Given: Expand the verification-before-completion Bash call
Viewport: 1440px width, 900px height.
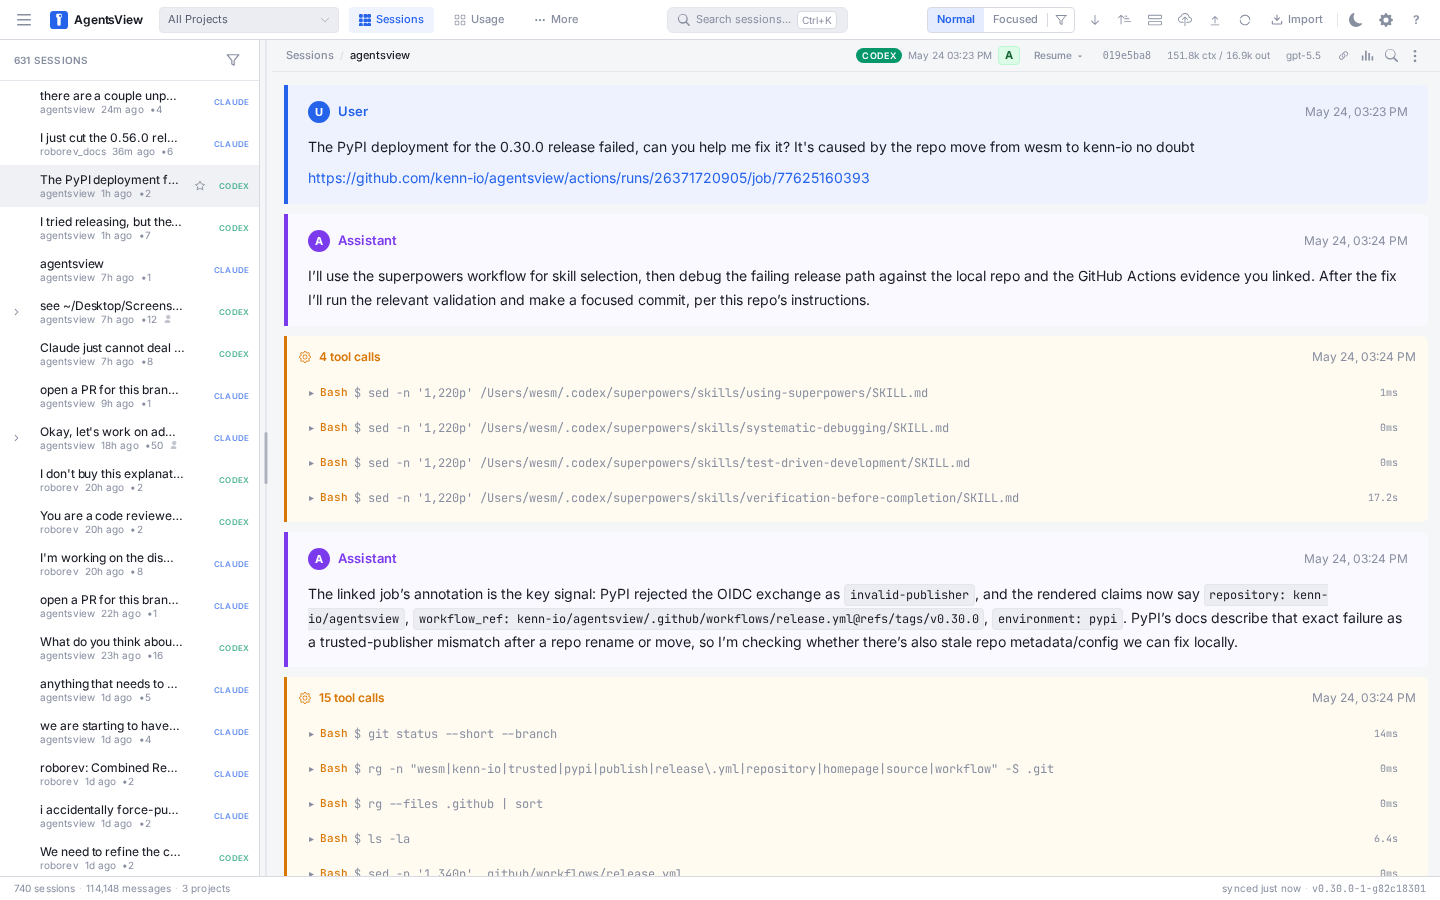Looking at the screenshot, I should (856, 498).
